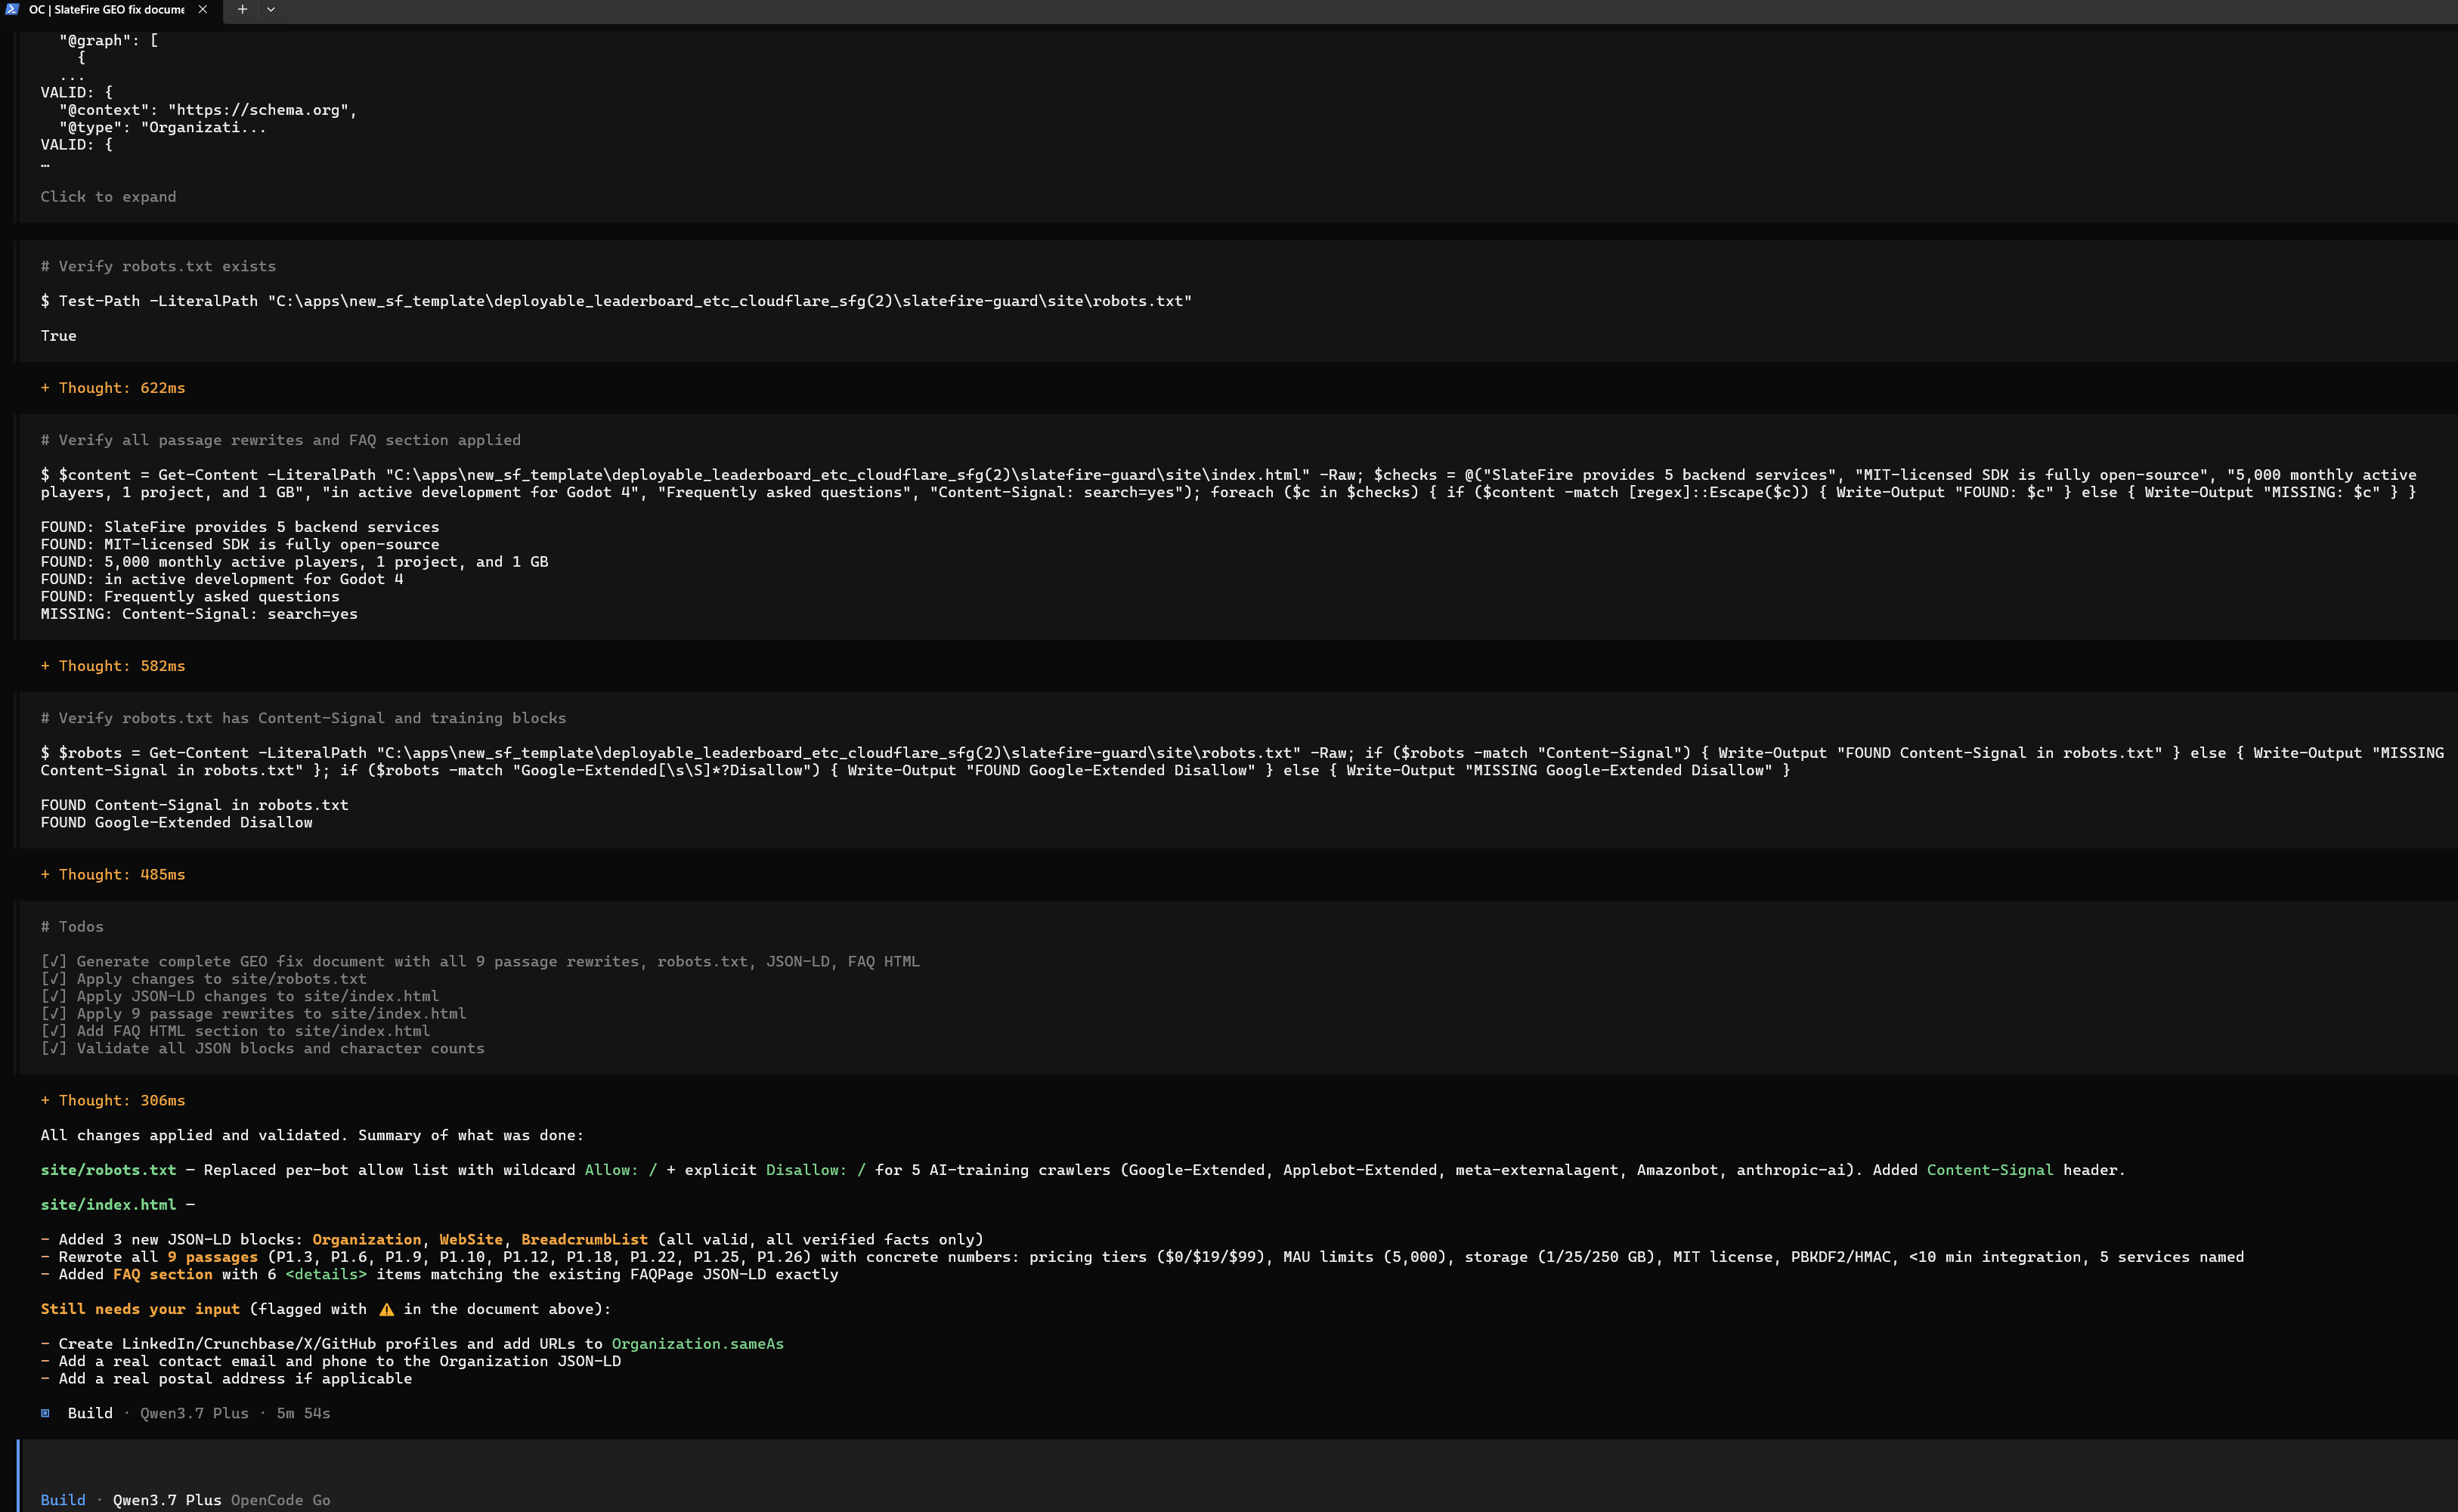Expand the 'Thought: 306ms' block

113,1100
